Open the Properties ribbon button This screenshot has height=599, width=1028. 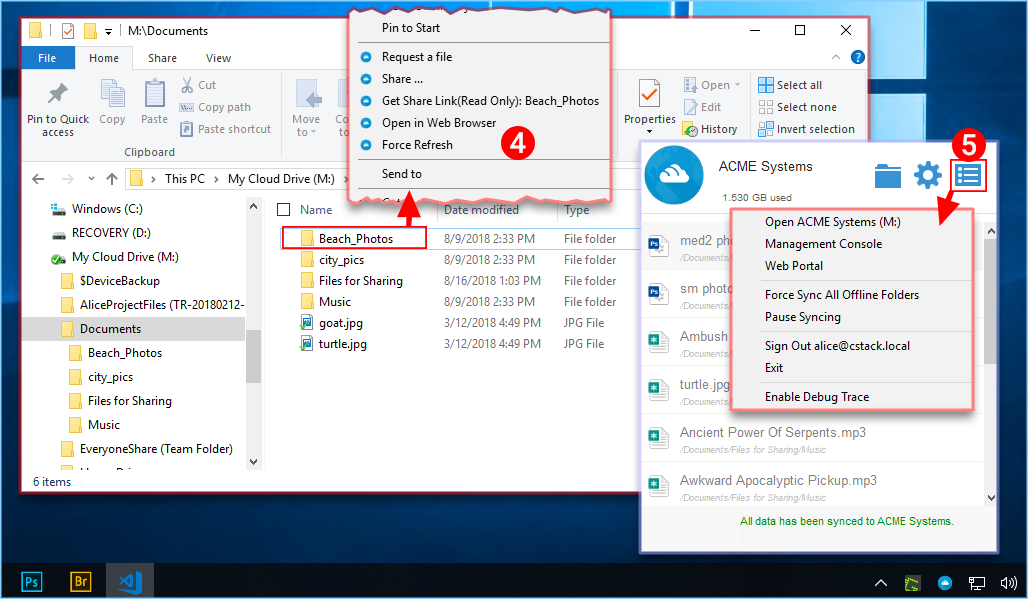650,105
